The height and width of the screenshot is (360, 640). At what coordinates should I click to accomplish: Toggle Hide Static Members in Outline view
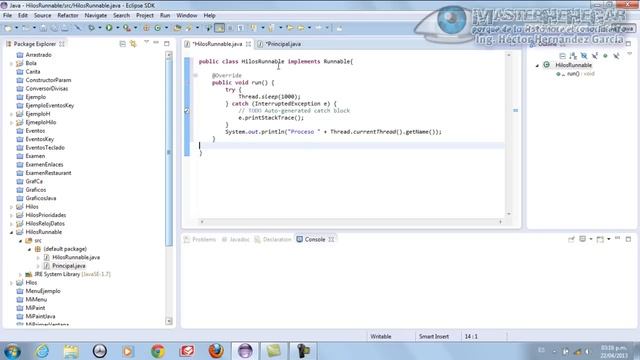pyautogui.click(x=595, y=56)
